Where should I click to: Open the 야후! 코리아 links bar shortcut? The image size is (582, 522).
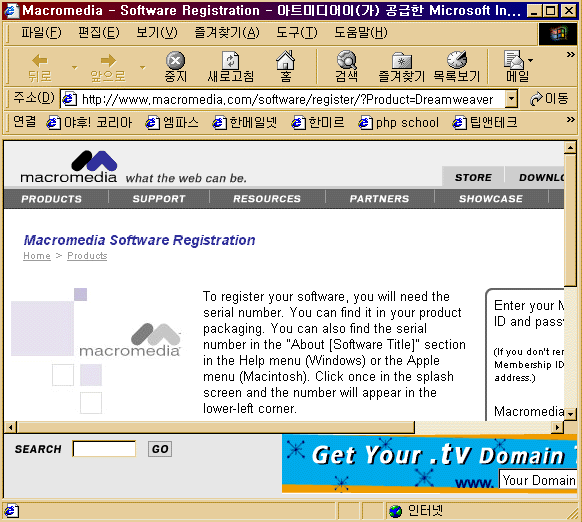(89, 122)
